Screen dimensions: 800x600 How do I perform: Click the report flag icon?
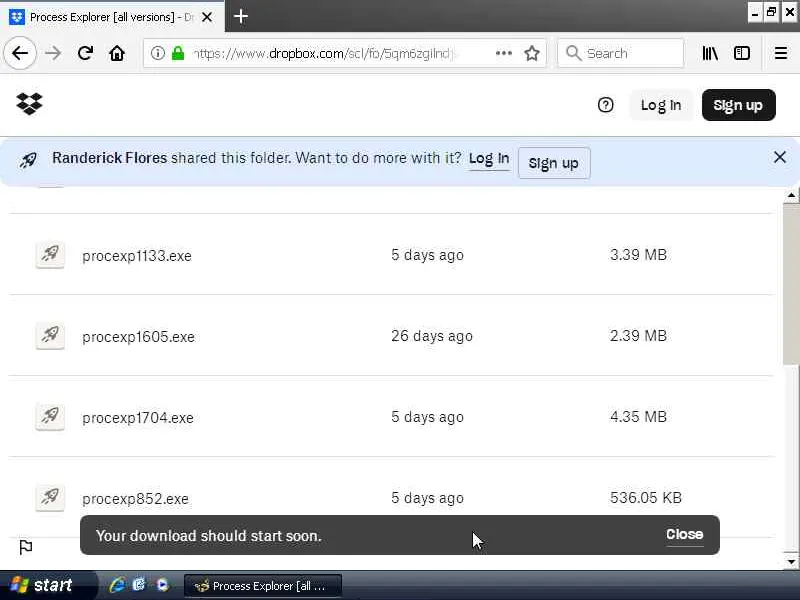pyautogui.click(x=26, y=547)
